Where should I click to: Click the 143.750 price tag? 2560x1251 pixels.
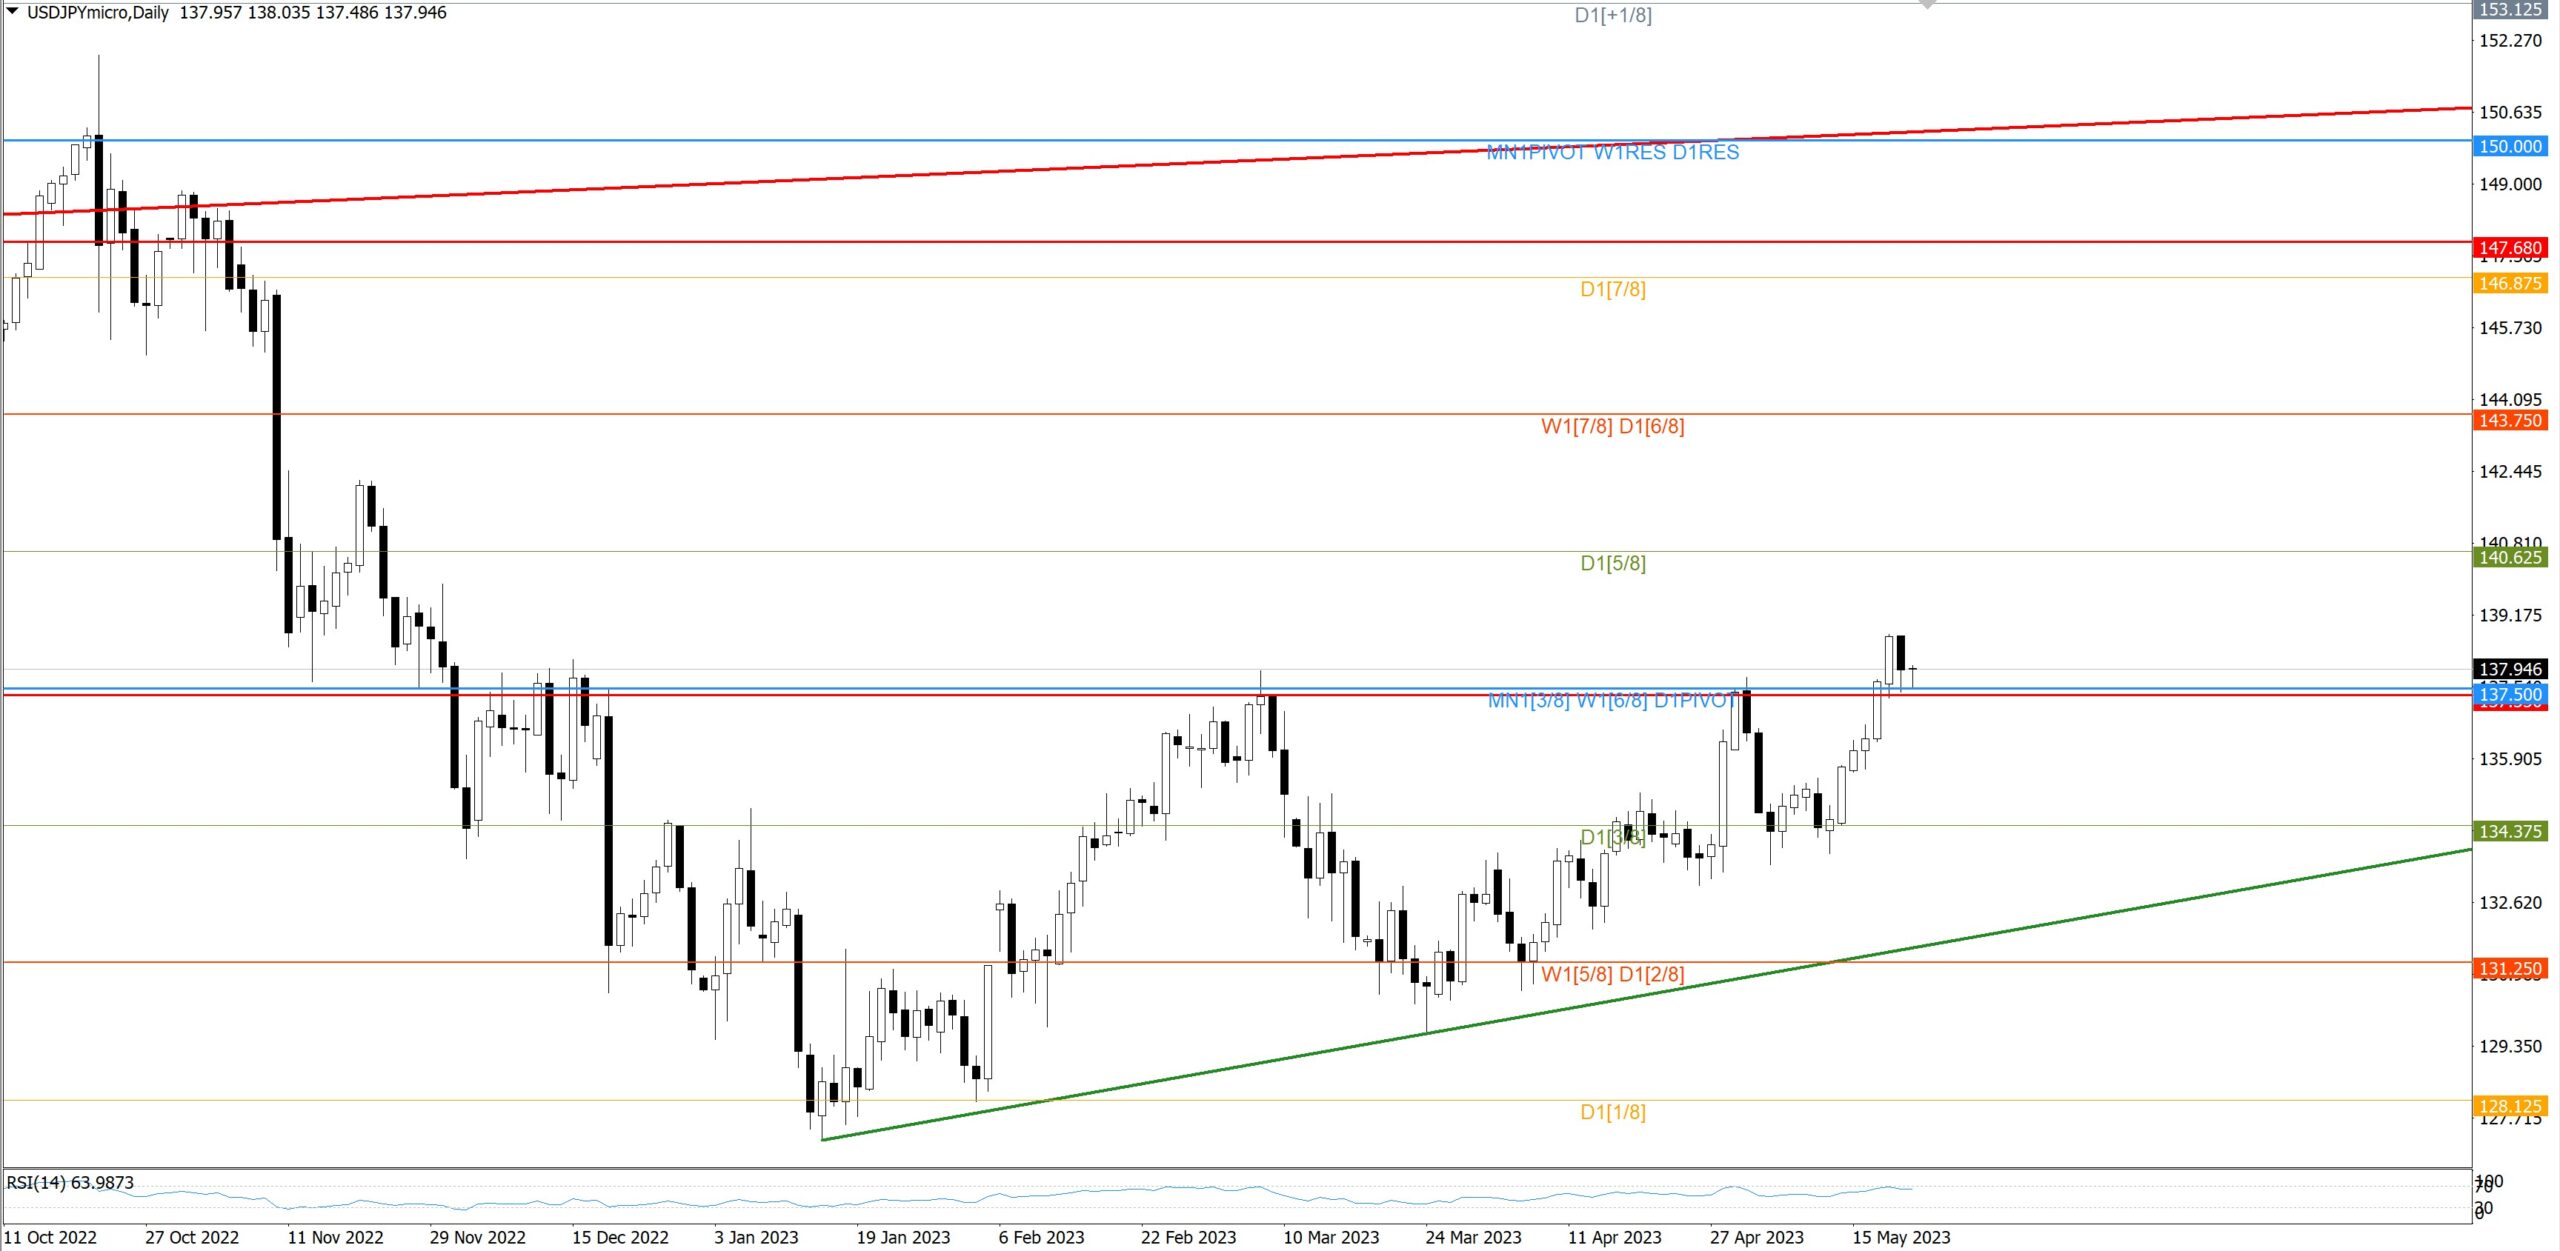click(x=2510, y=421)
